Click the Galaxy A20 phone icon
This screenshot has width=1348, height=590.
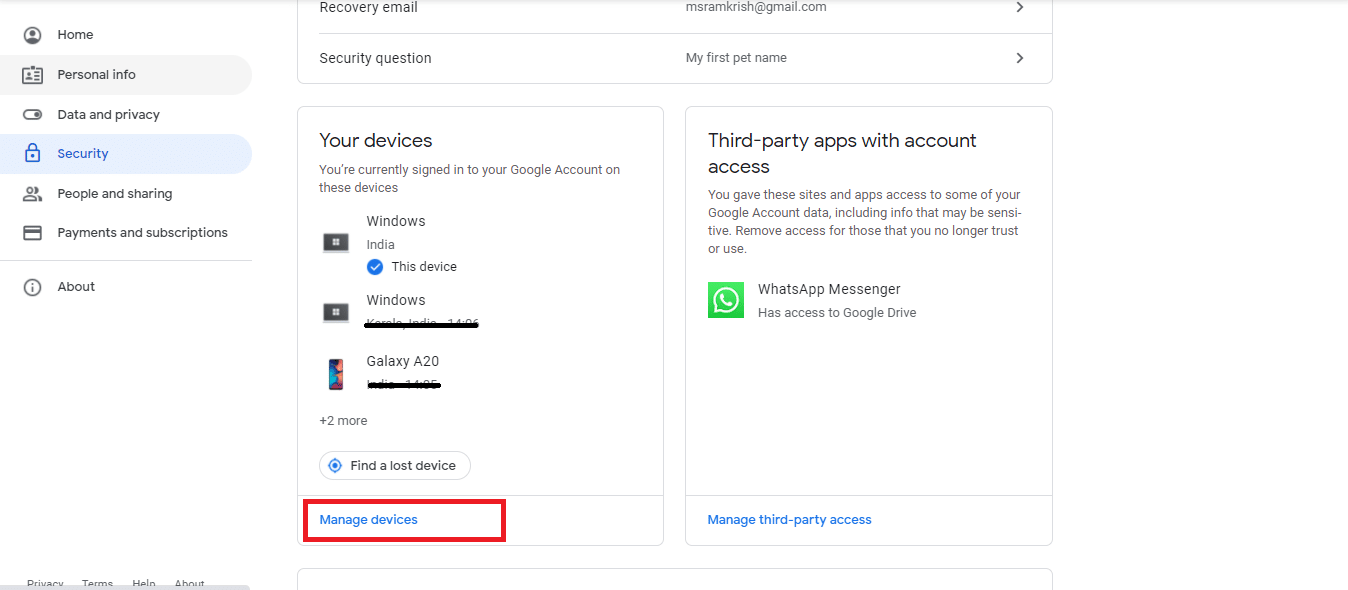click(x=336, y=374)
